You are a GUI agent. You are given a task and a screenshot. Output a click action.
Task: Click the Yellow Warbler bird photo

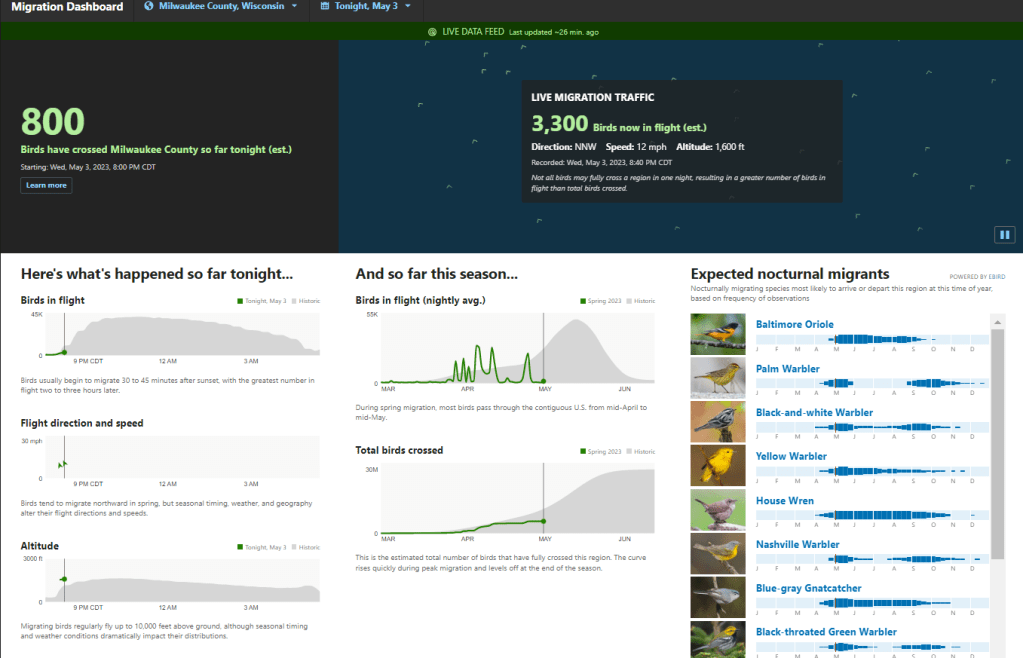tap(718, 466)
